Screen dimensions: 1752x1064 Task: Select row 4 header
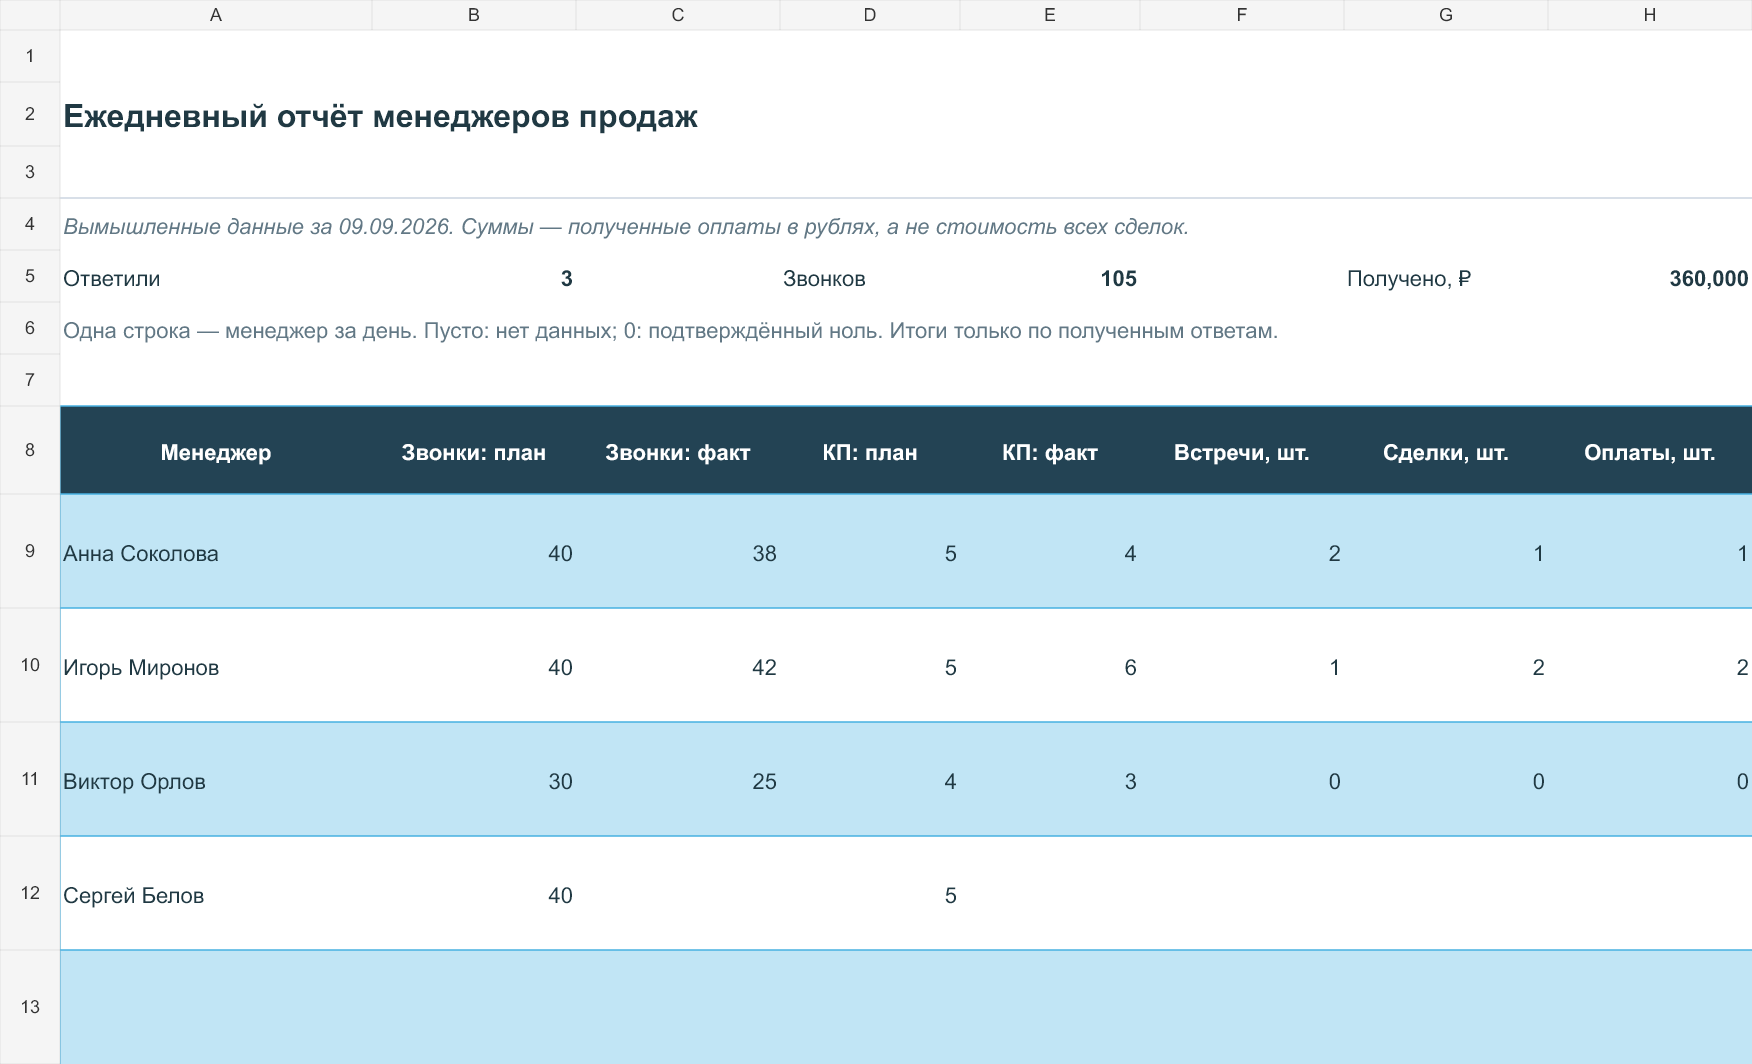pyautogui.click(x=30, y=224)
